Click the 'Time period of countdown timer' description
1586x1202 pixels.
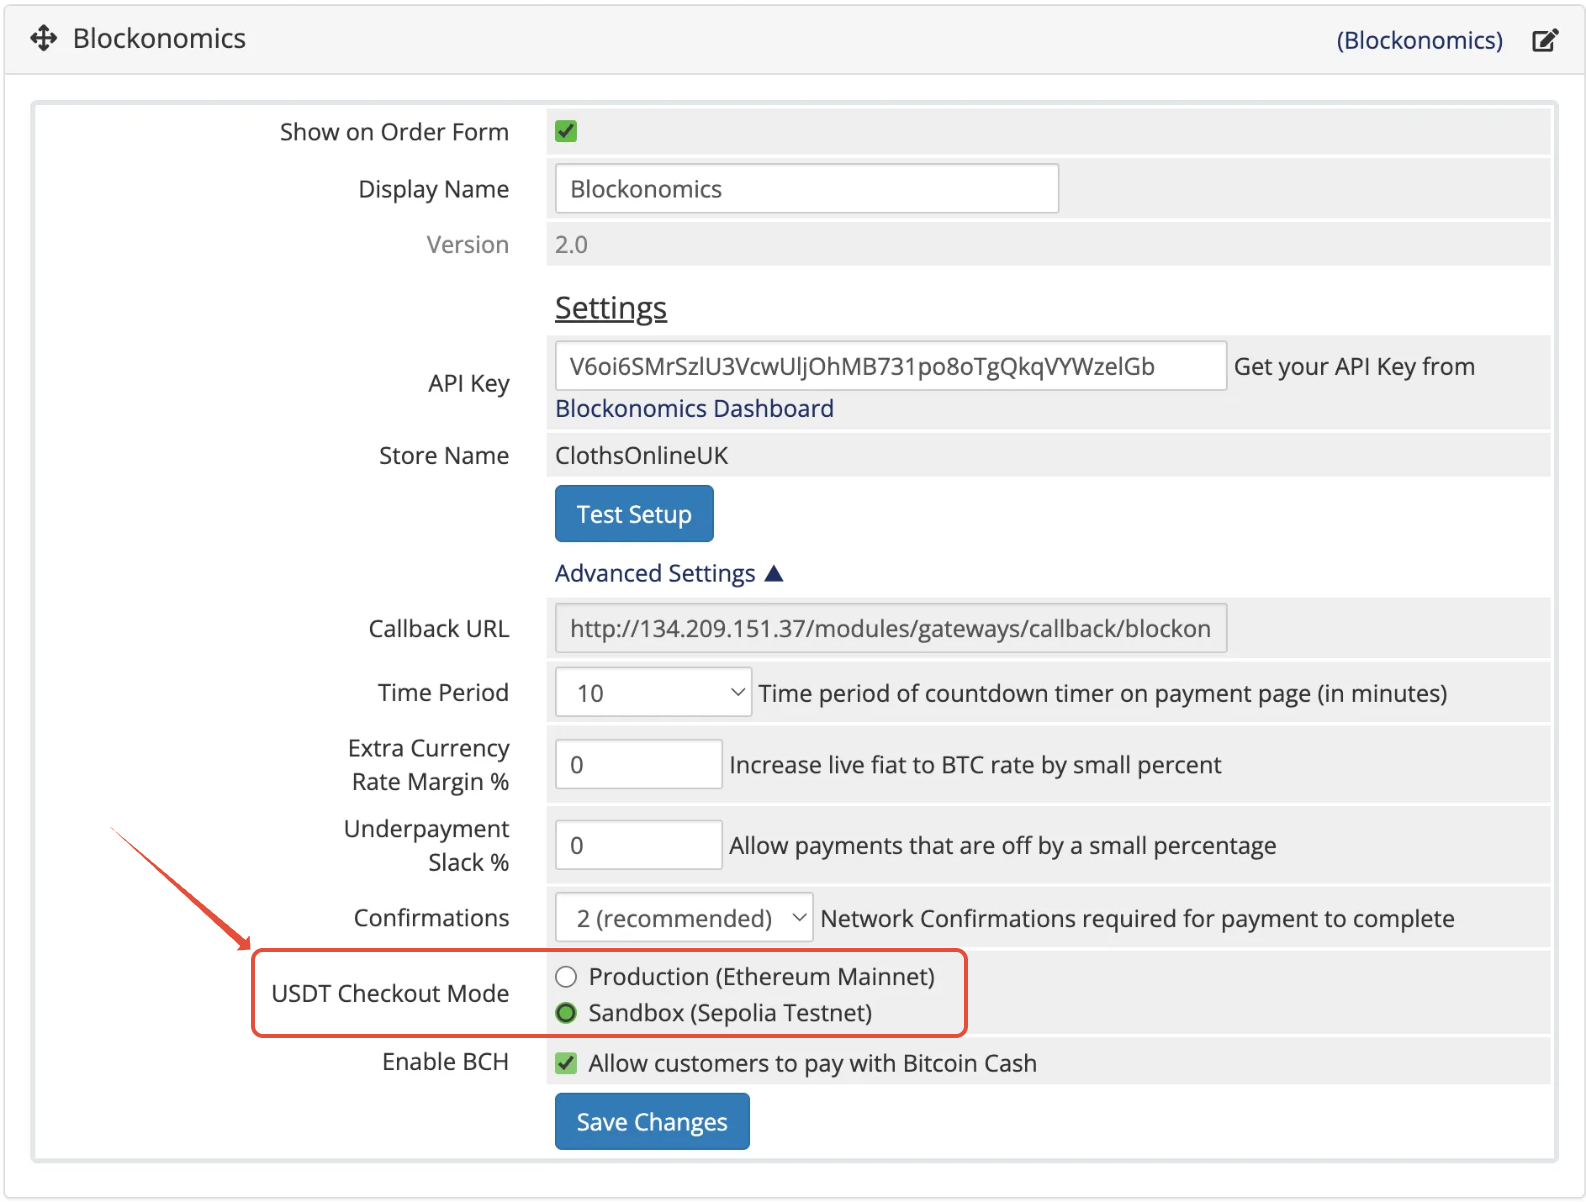(1103, 693)
